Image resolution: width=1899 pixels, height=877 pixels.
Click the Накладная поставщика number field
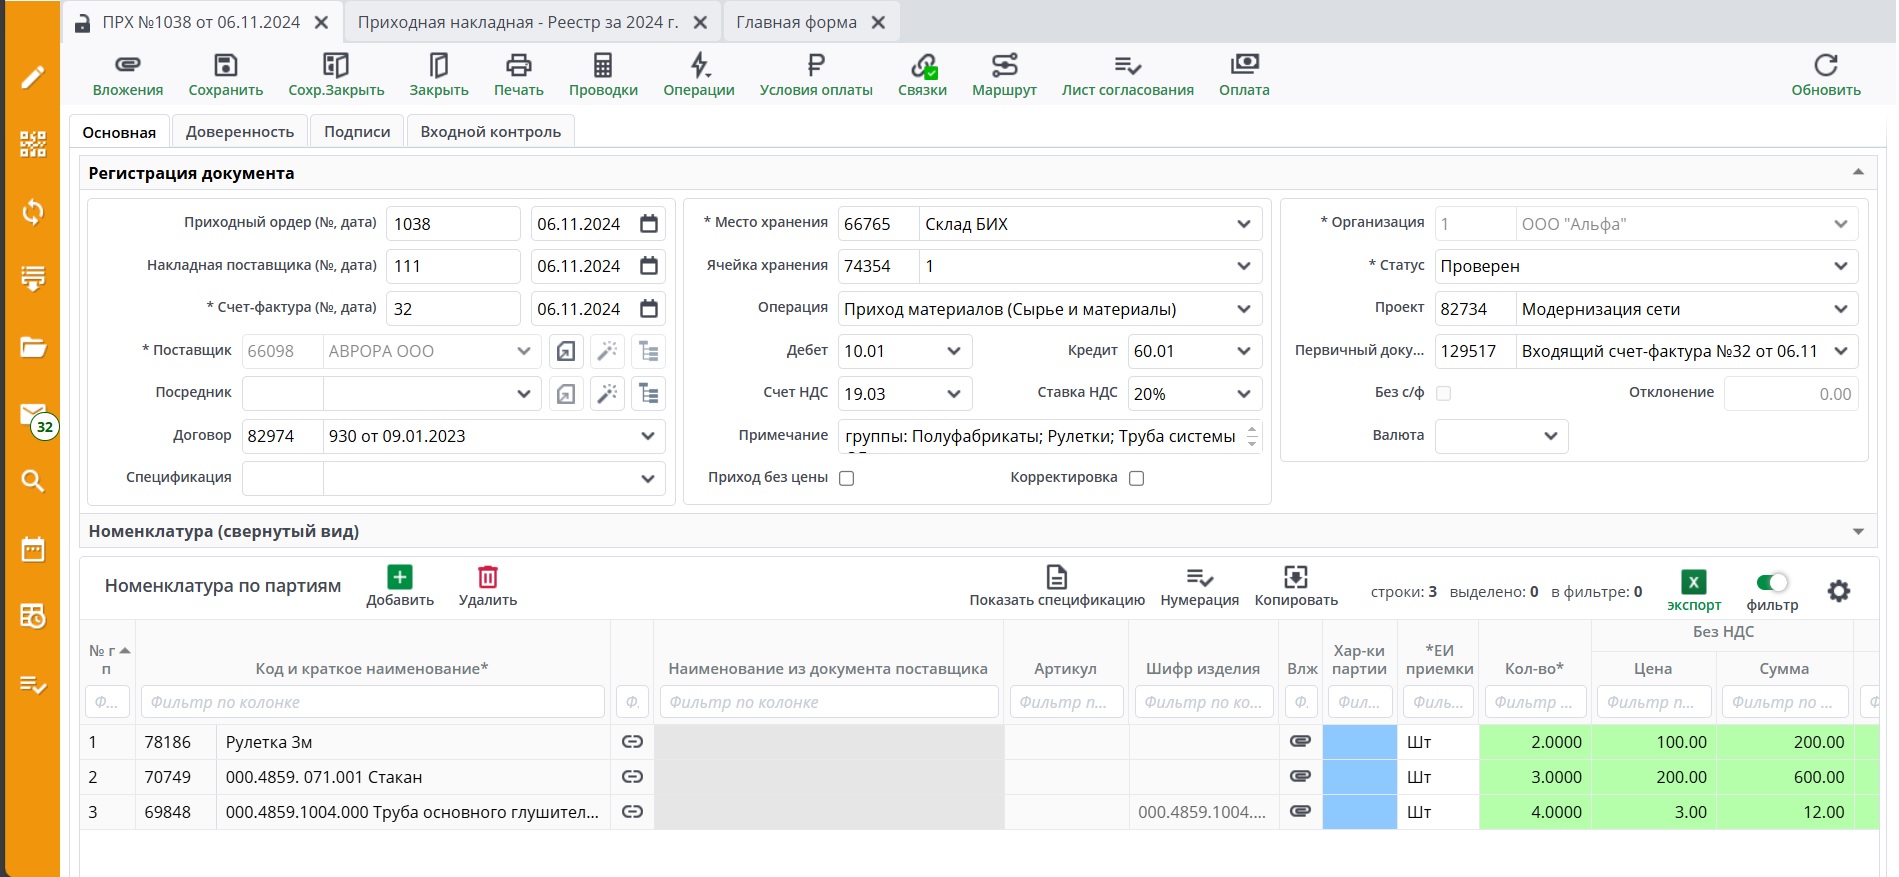pos(452,266)
